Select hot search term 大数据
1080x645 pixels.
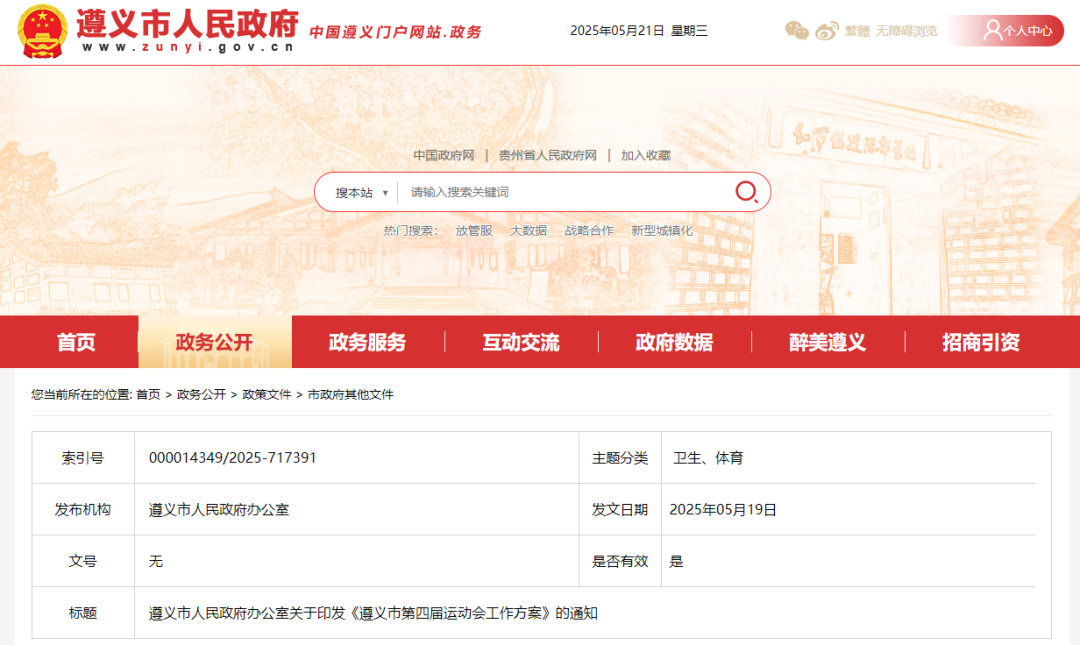528,230
